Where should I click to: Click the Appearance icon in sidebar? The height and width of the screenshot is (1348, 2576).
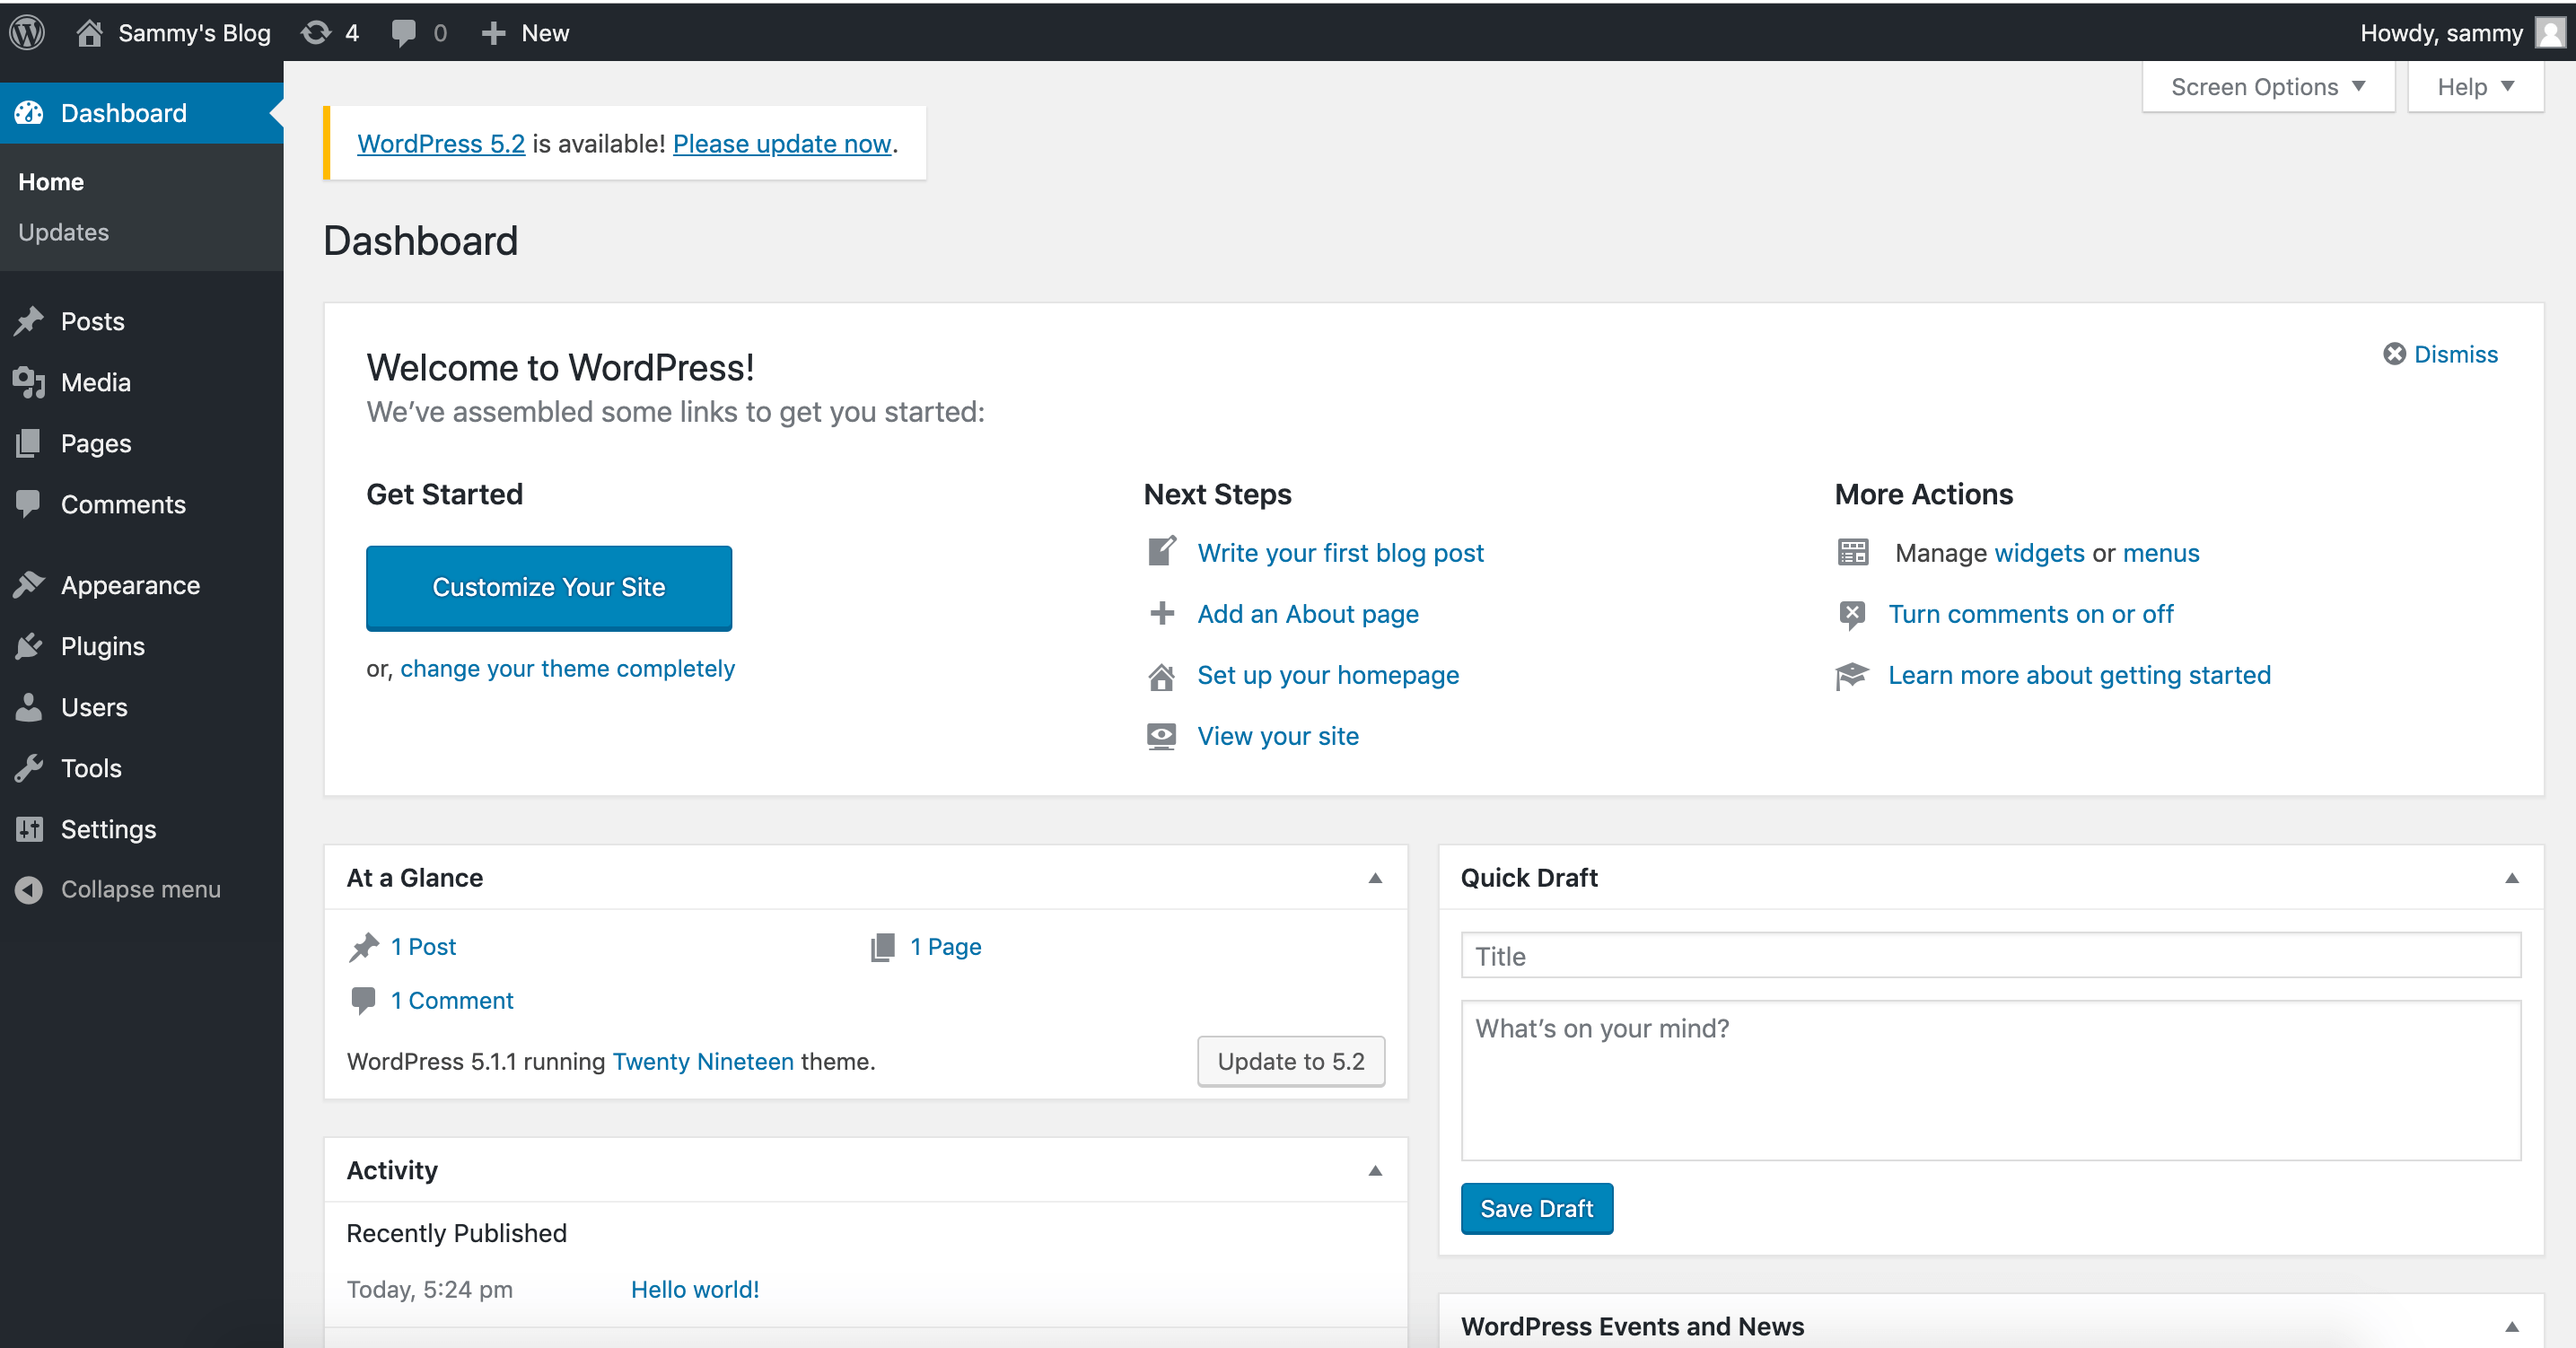pos(31,584)
